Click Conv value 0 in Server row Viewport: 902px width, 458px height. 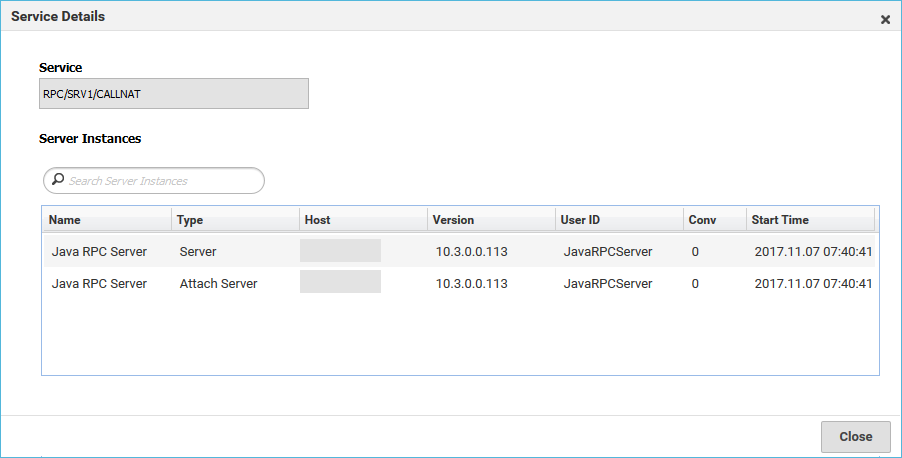[695, 251]
